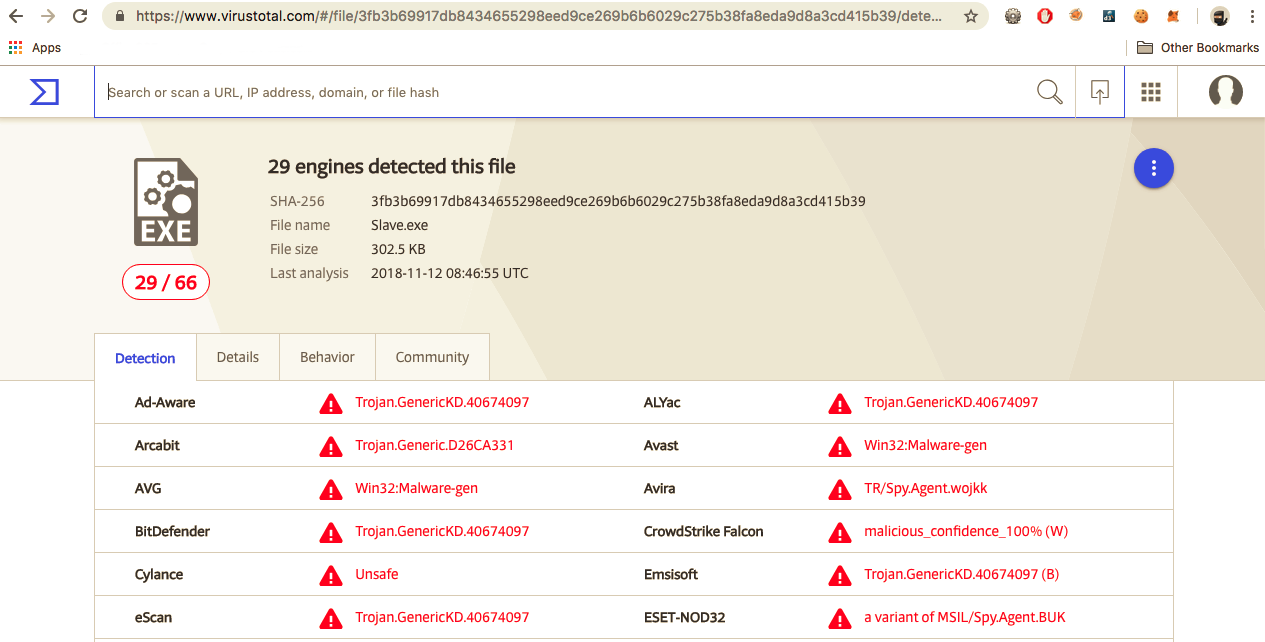
Task: Open the cookie extension icon
Action: [1141, 16]
